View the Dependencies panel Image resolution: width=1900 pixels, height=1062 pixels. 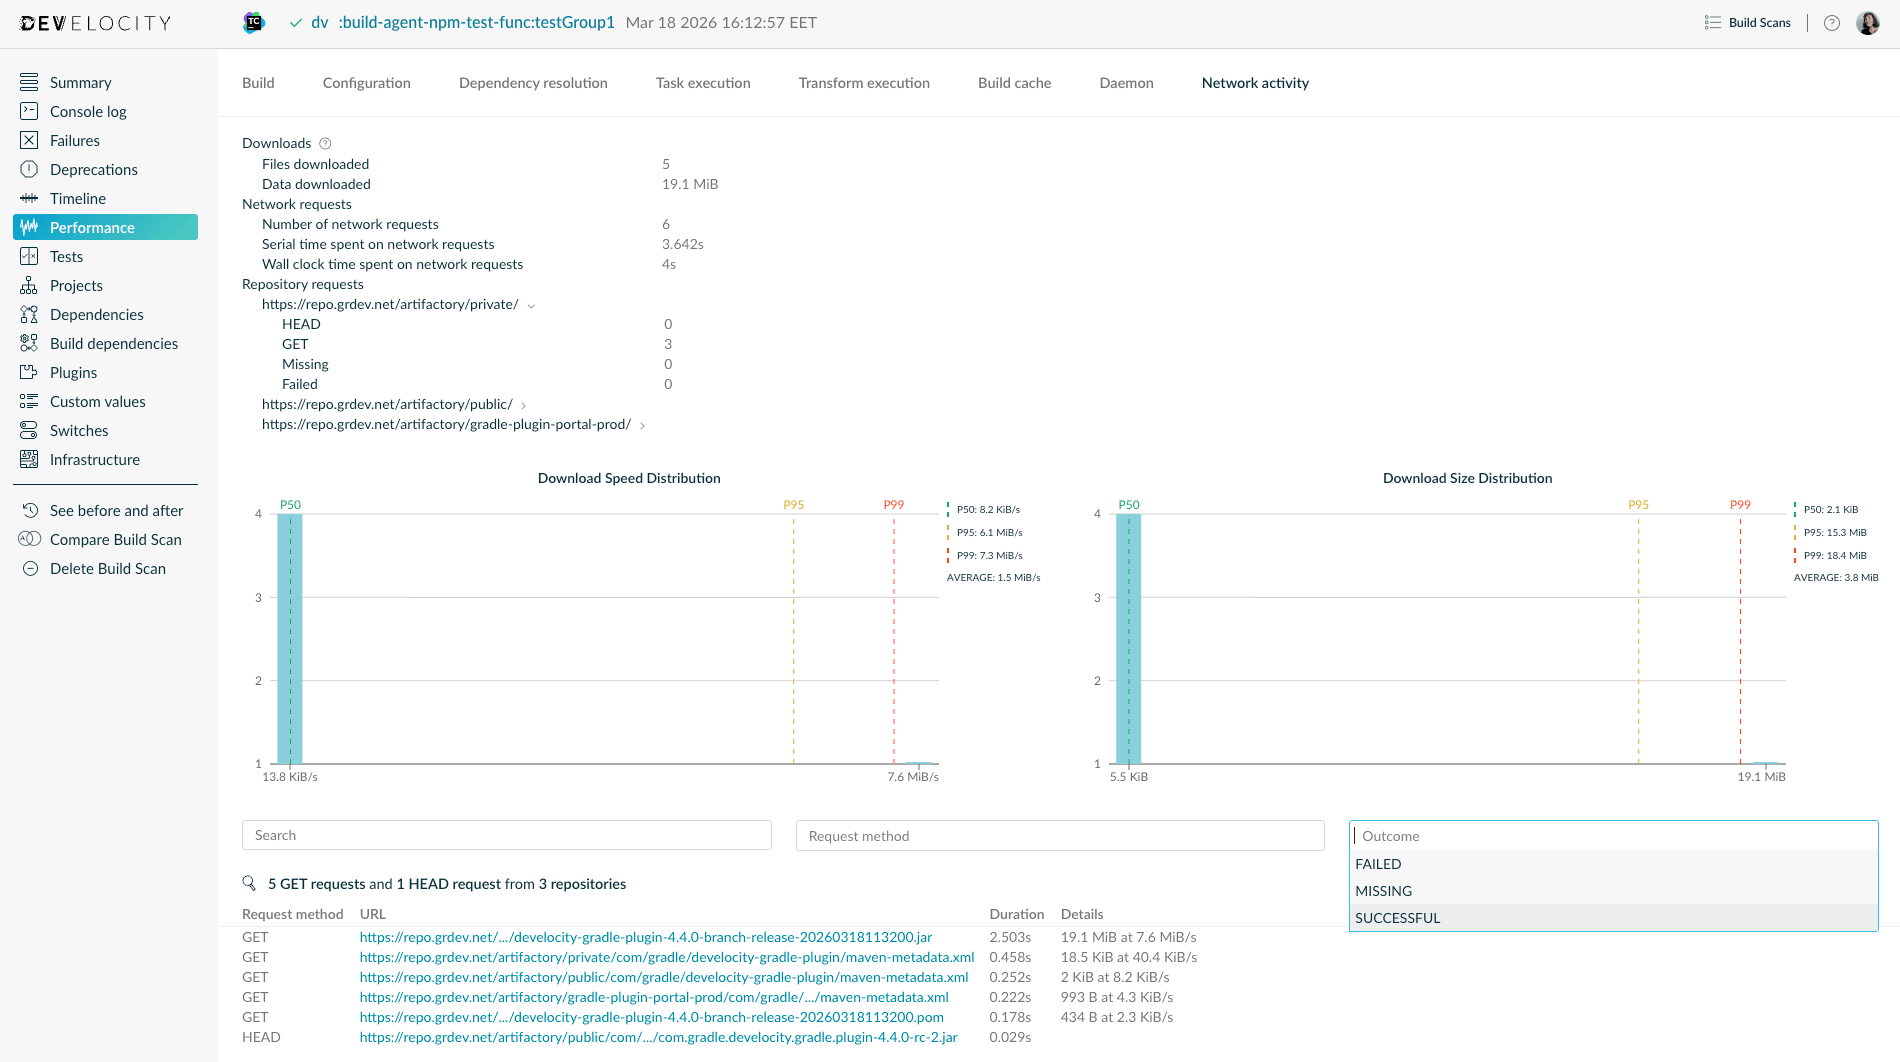point(96,314)
